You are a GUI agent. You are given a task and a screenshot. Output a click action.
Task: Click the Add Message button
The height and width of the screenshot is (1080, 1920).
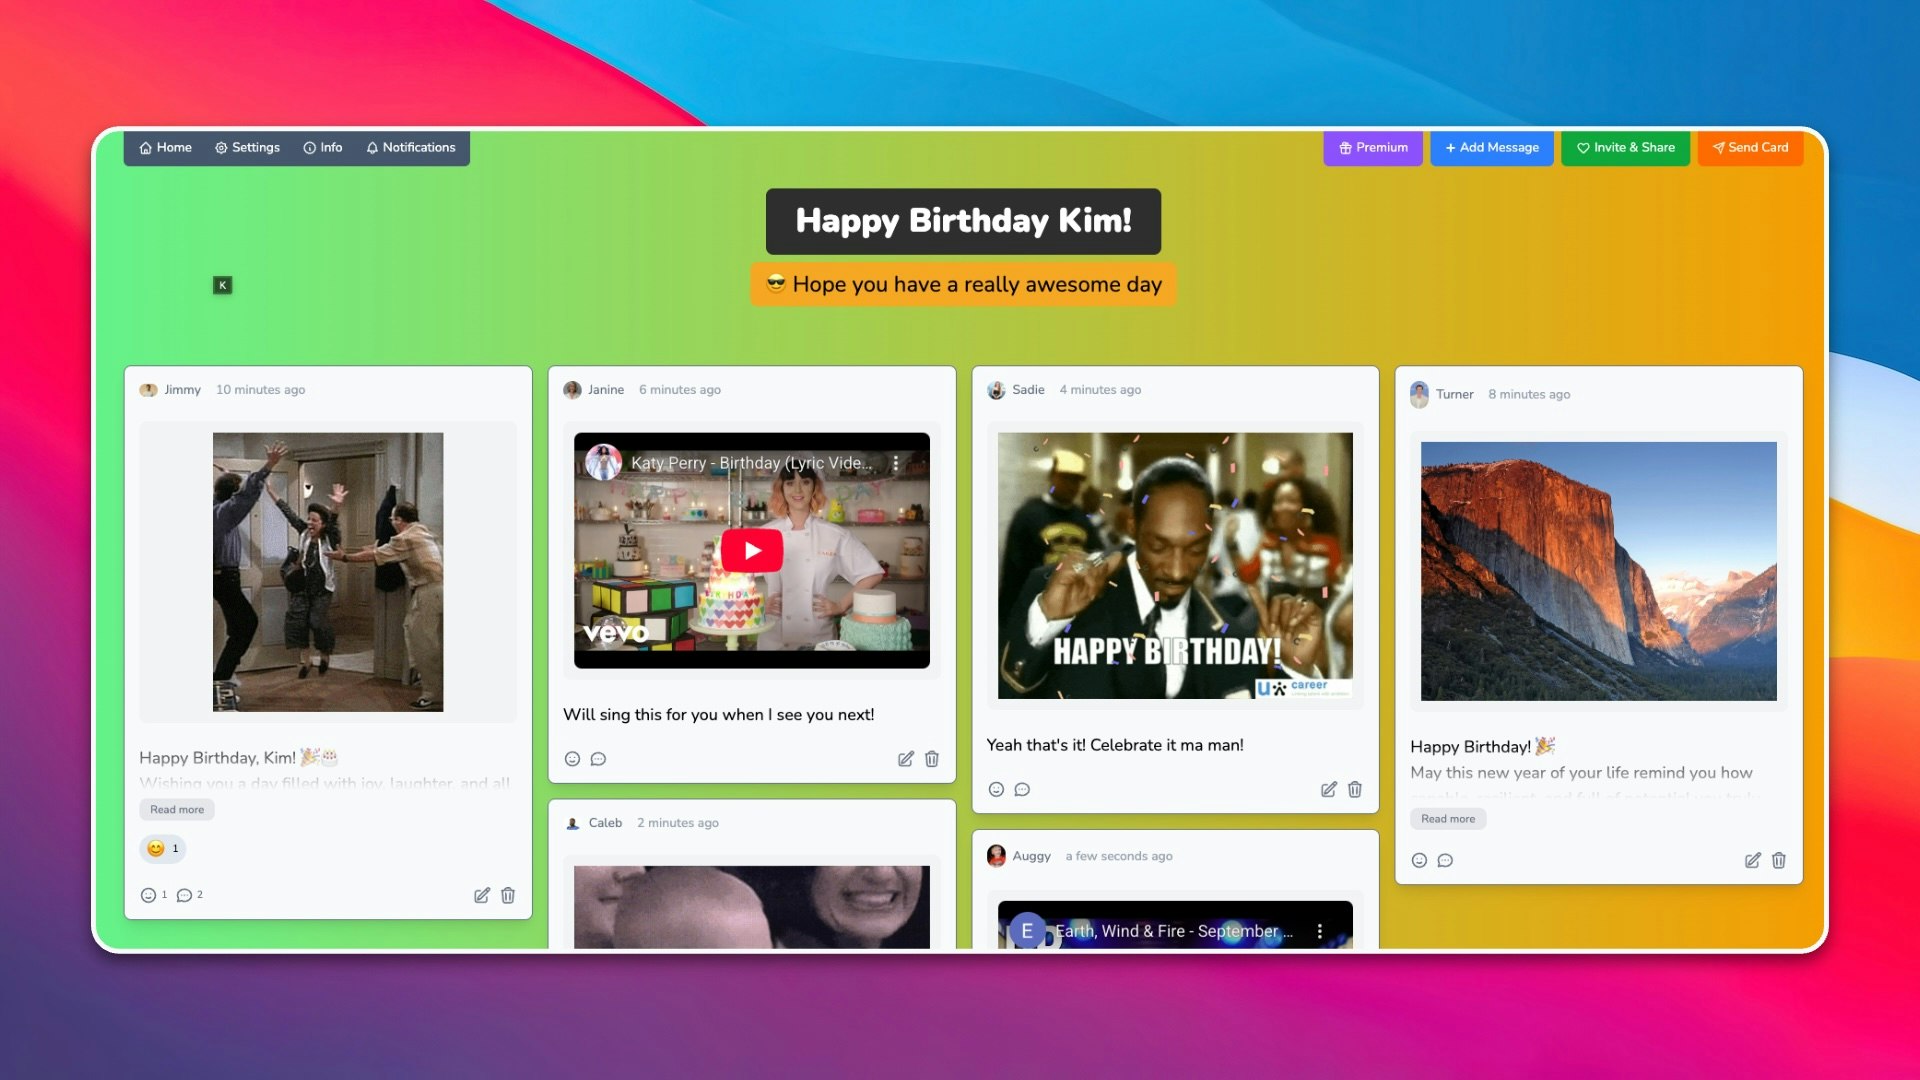1491,147
